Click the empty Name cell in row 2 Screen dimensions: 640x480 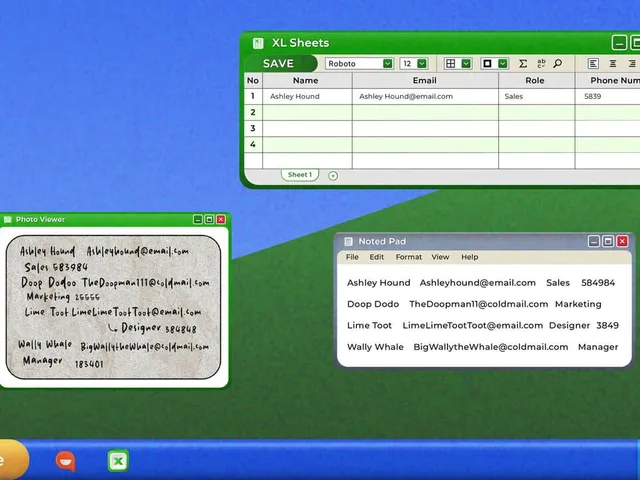pos(307,112)
